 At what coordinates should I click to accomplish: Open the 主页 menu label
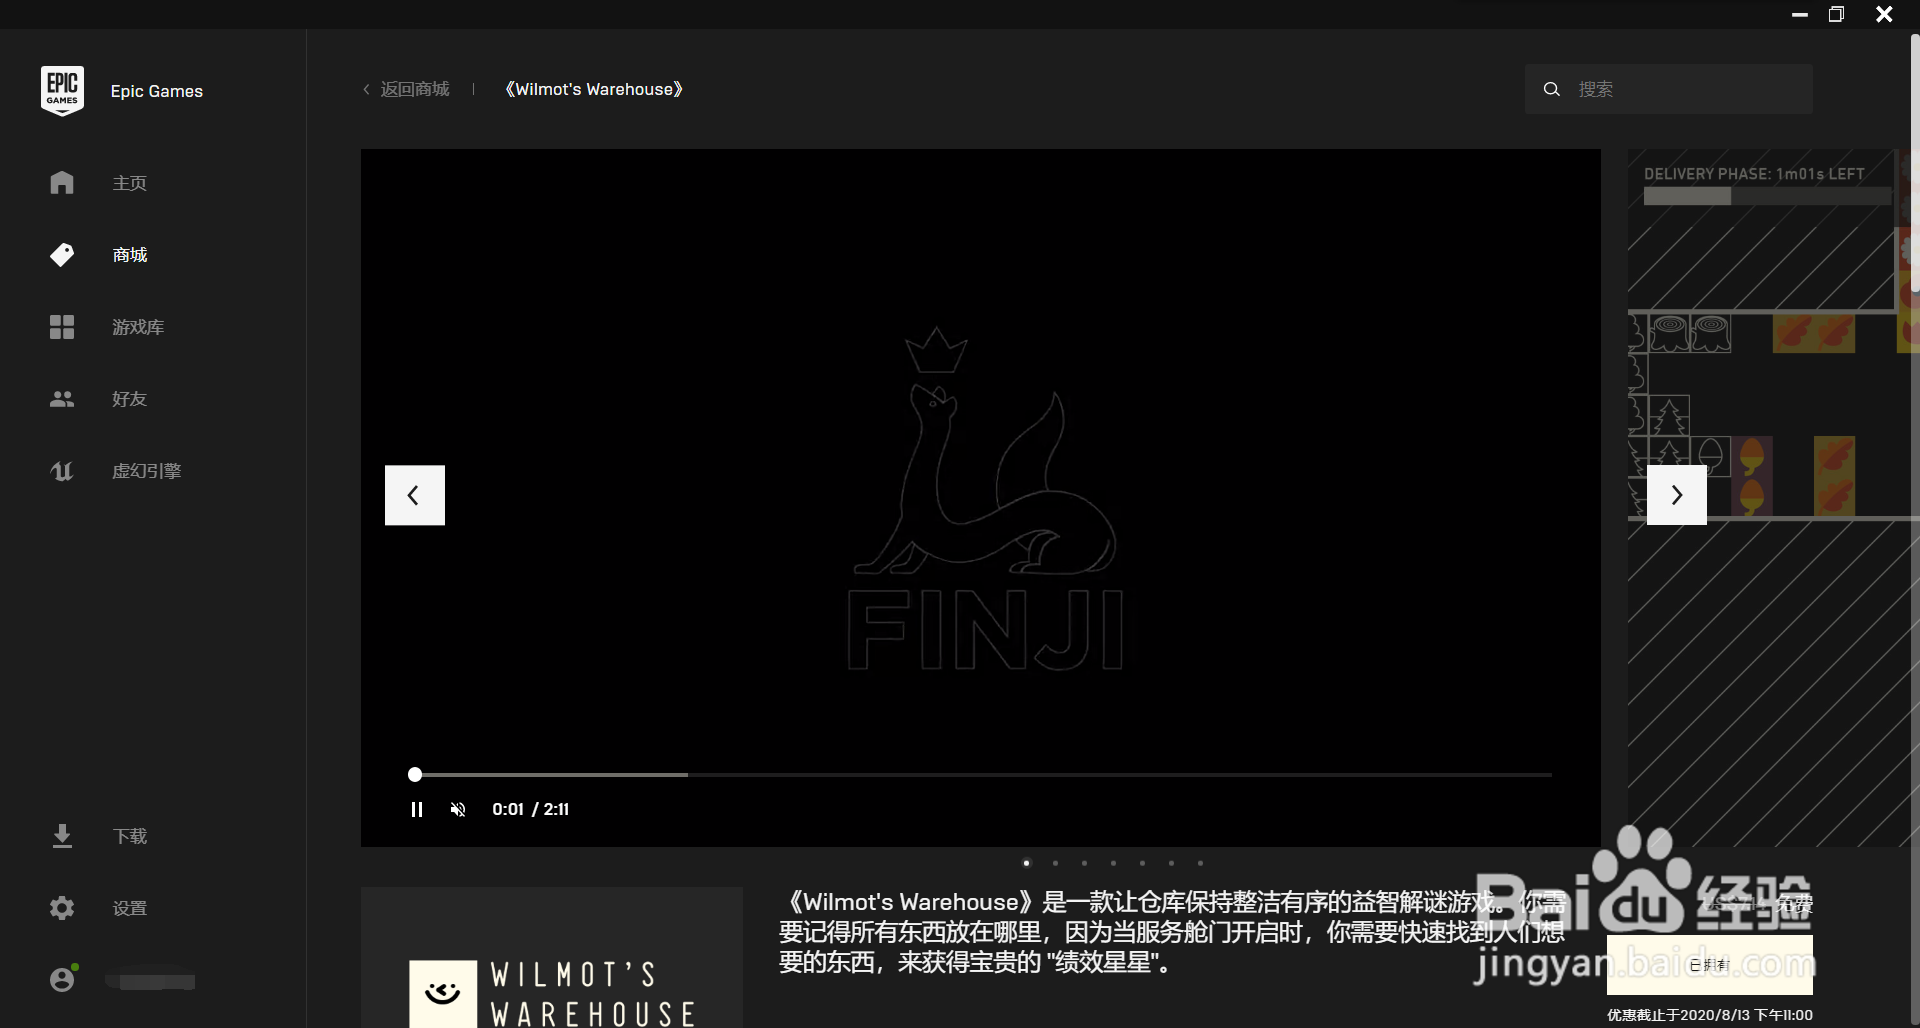pos(130,183)
